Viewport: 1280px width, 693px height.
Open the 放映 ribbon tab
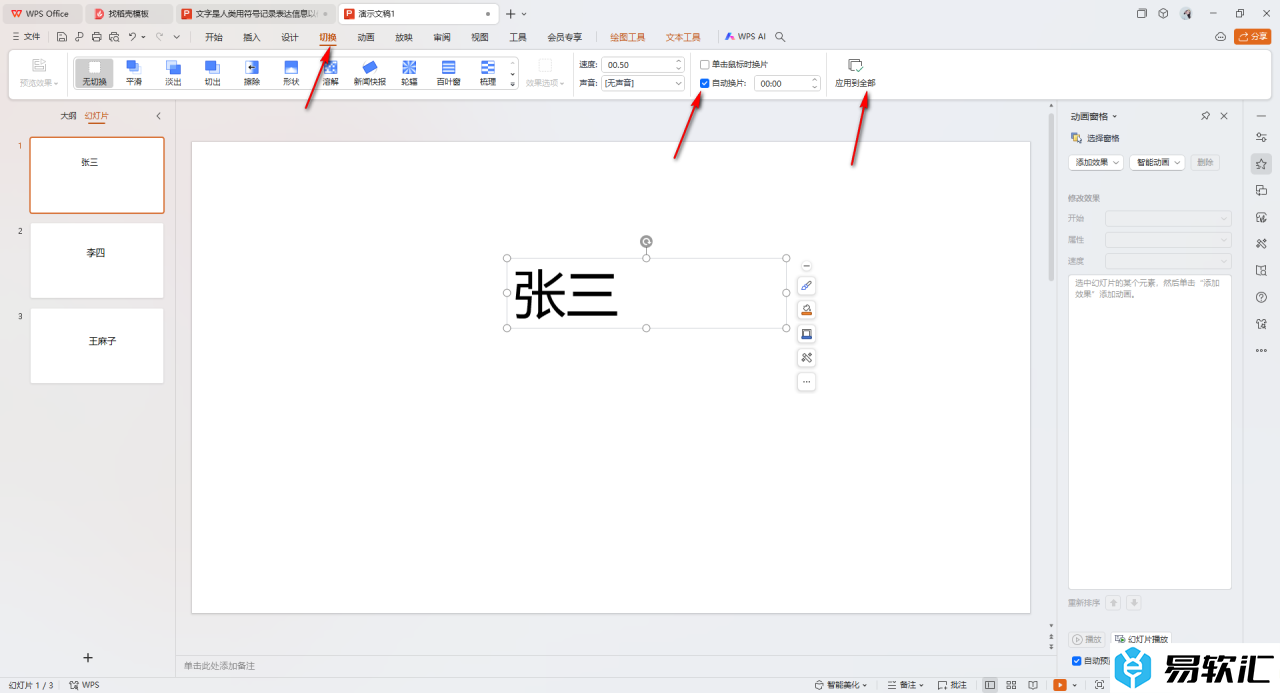pos(403,37)
